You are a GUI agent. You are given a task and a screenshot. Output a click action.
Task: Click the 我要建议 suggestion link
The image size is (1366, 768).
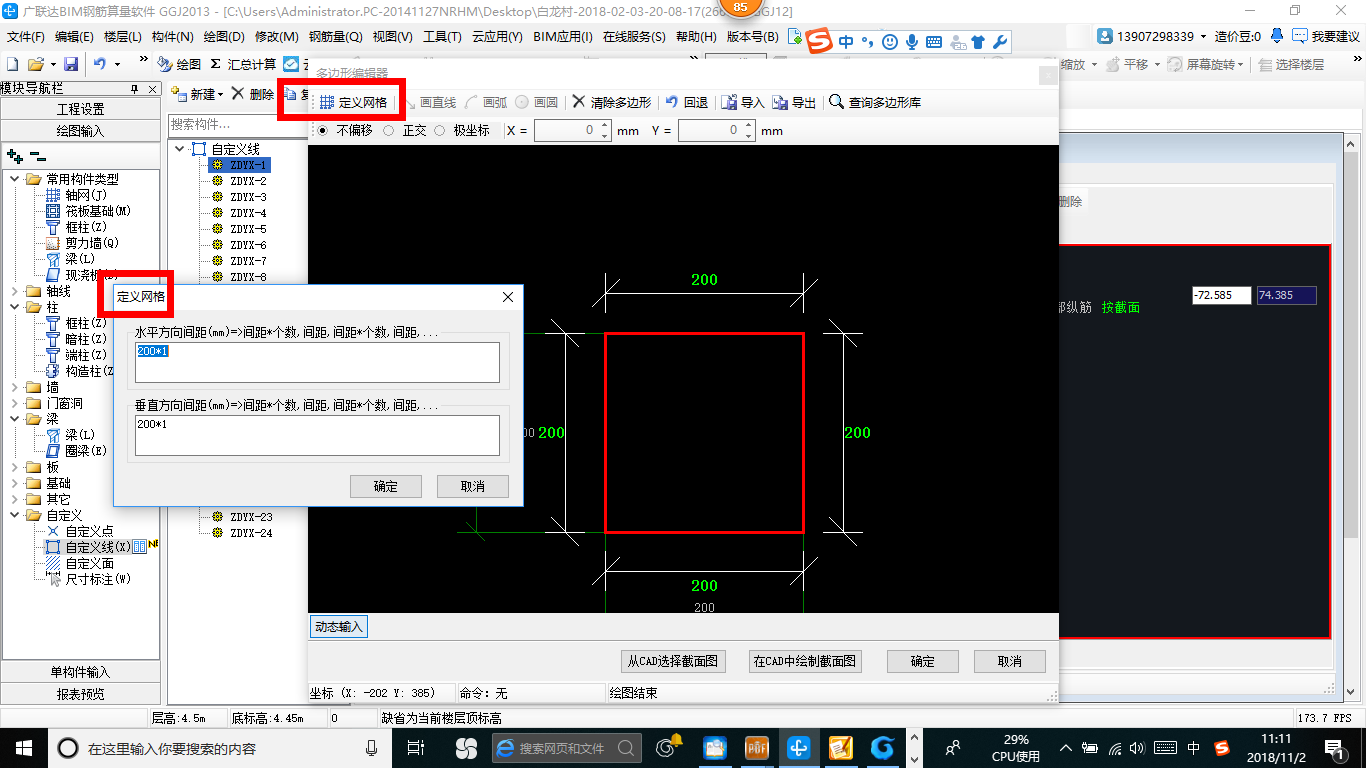[x=1326, y=36]
